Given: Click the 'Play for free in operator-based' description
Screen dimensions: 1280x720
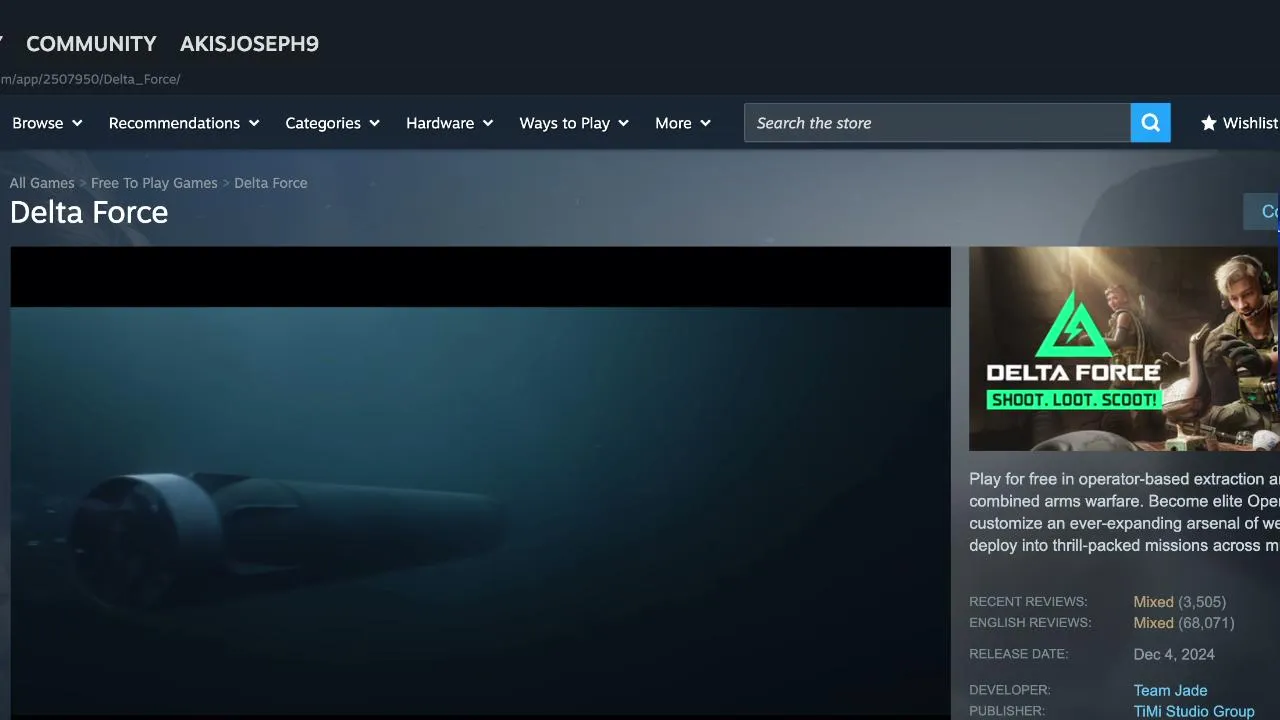Looking at the screenshot, I should [x=1124, y=512].
